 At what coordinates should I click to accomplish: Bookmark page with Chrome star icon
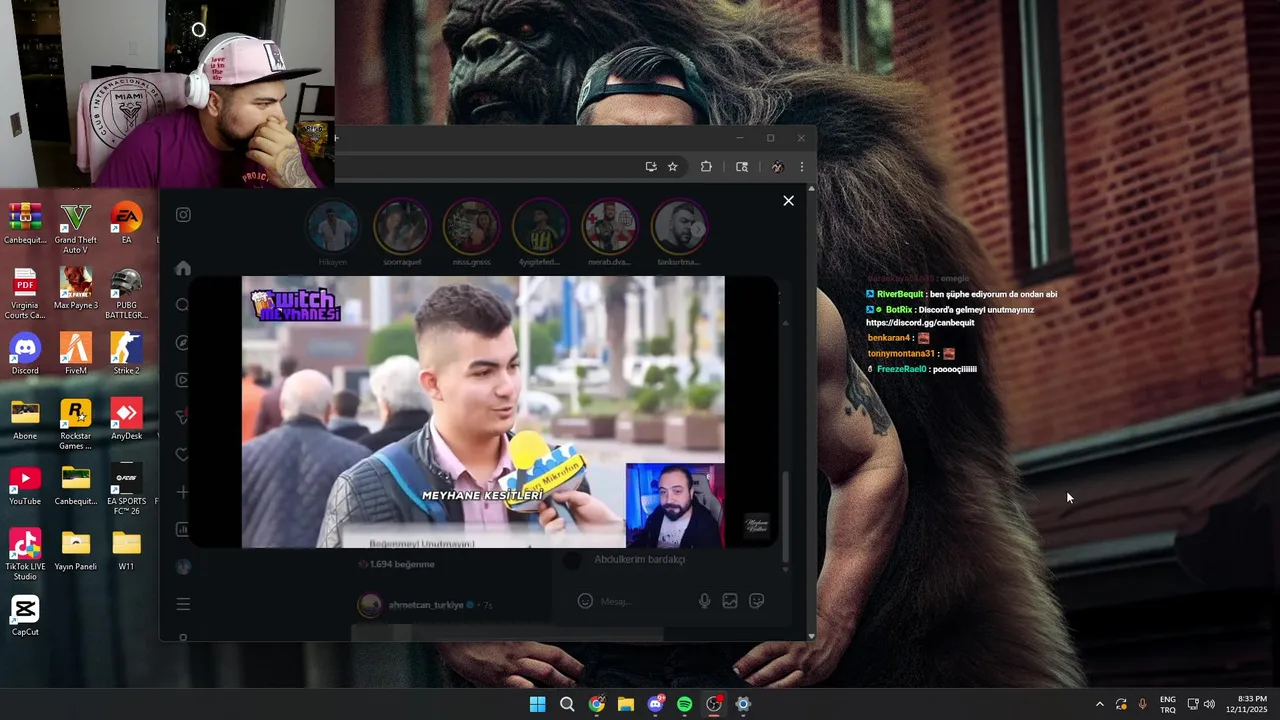[673, 167]
